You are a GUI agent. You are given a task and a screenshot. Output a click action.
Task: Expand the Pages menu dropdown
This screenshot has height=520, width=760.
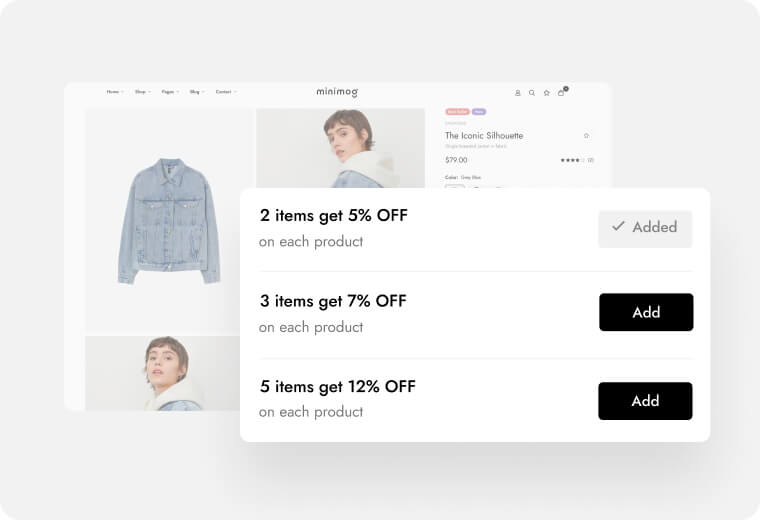point(171,92)
